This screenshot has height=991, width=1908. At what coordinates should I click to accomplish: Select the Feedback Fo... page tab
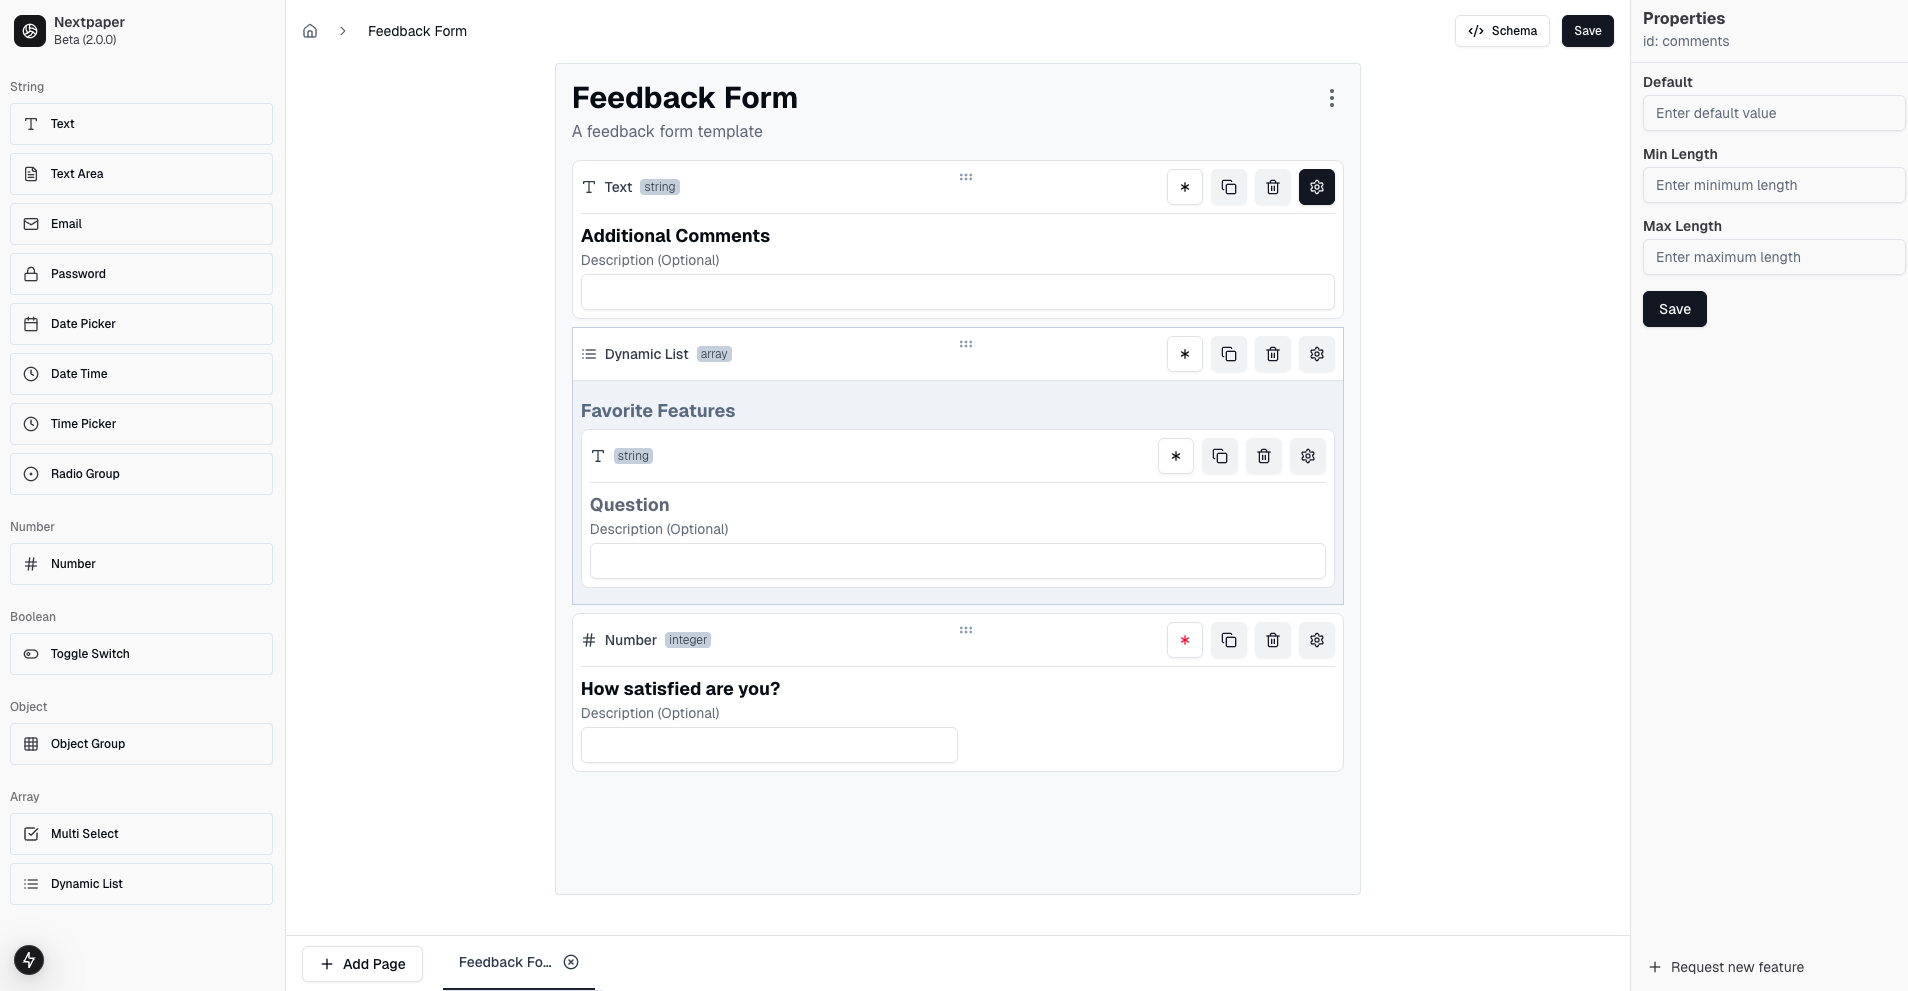coord(505,962)
